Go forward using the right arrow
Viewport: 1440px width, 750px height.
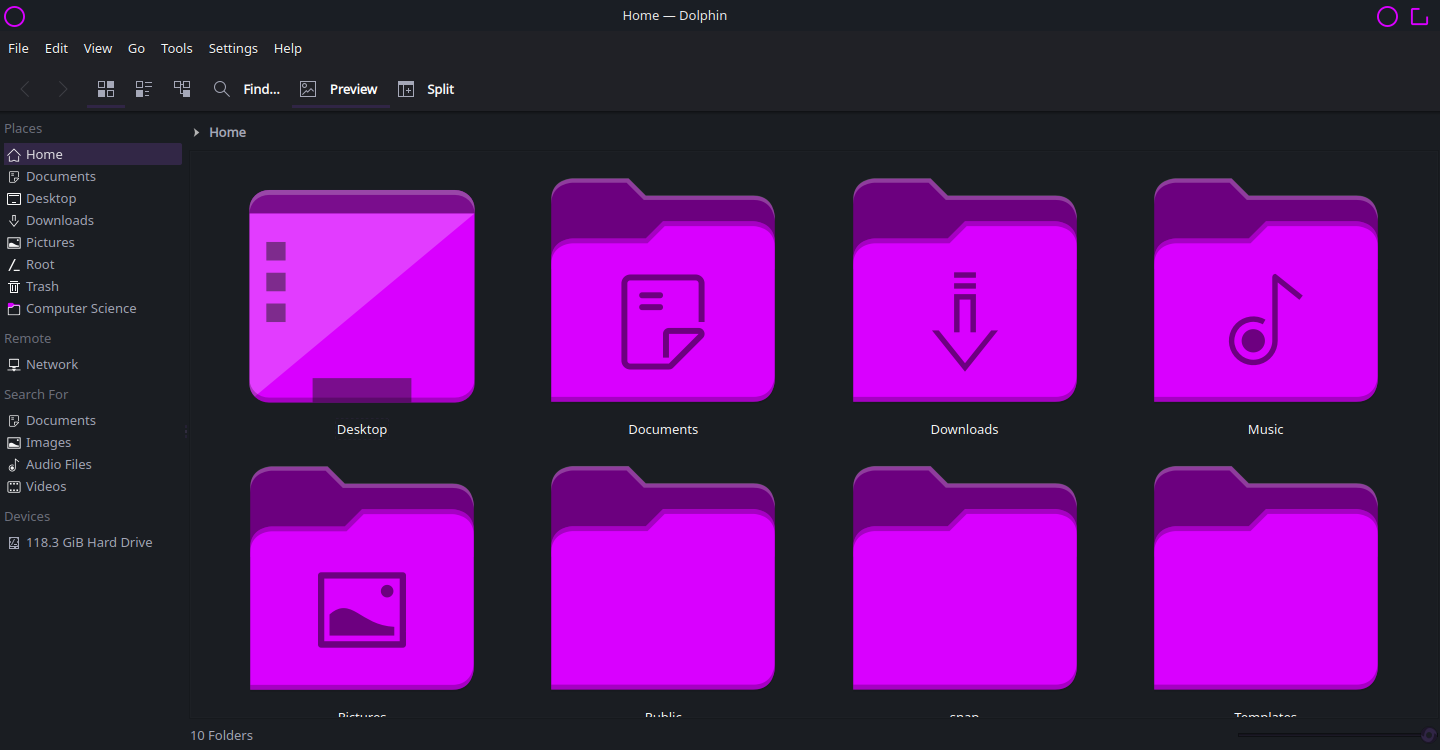(x=63, y=89)
